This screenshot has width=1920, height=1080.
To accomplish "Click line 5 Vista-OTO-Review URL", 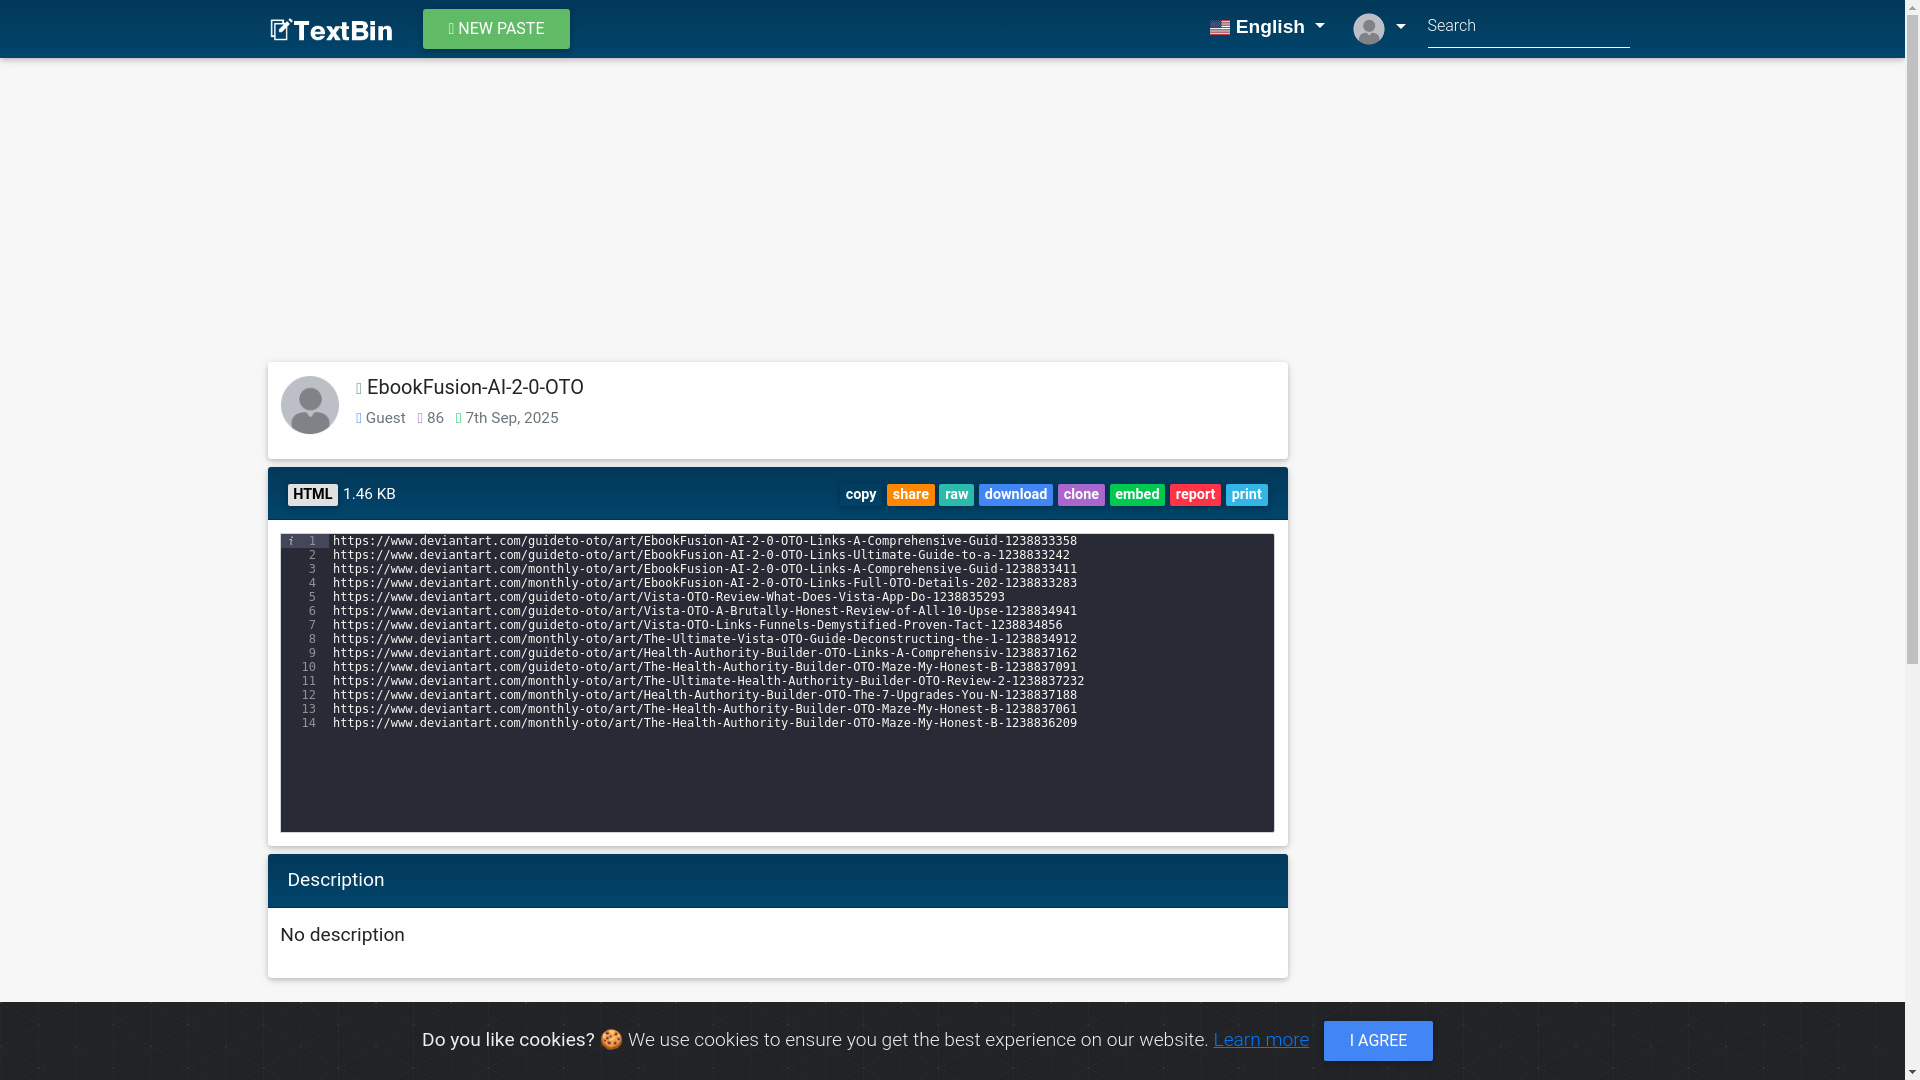I will coord(669,597).
